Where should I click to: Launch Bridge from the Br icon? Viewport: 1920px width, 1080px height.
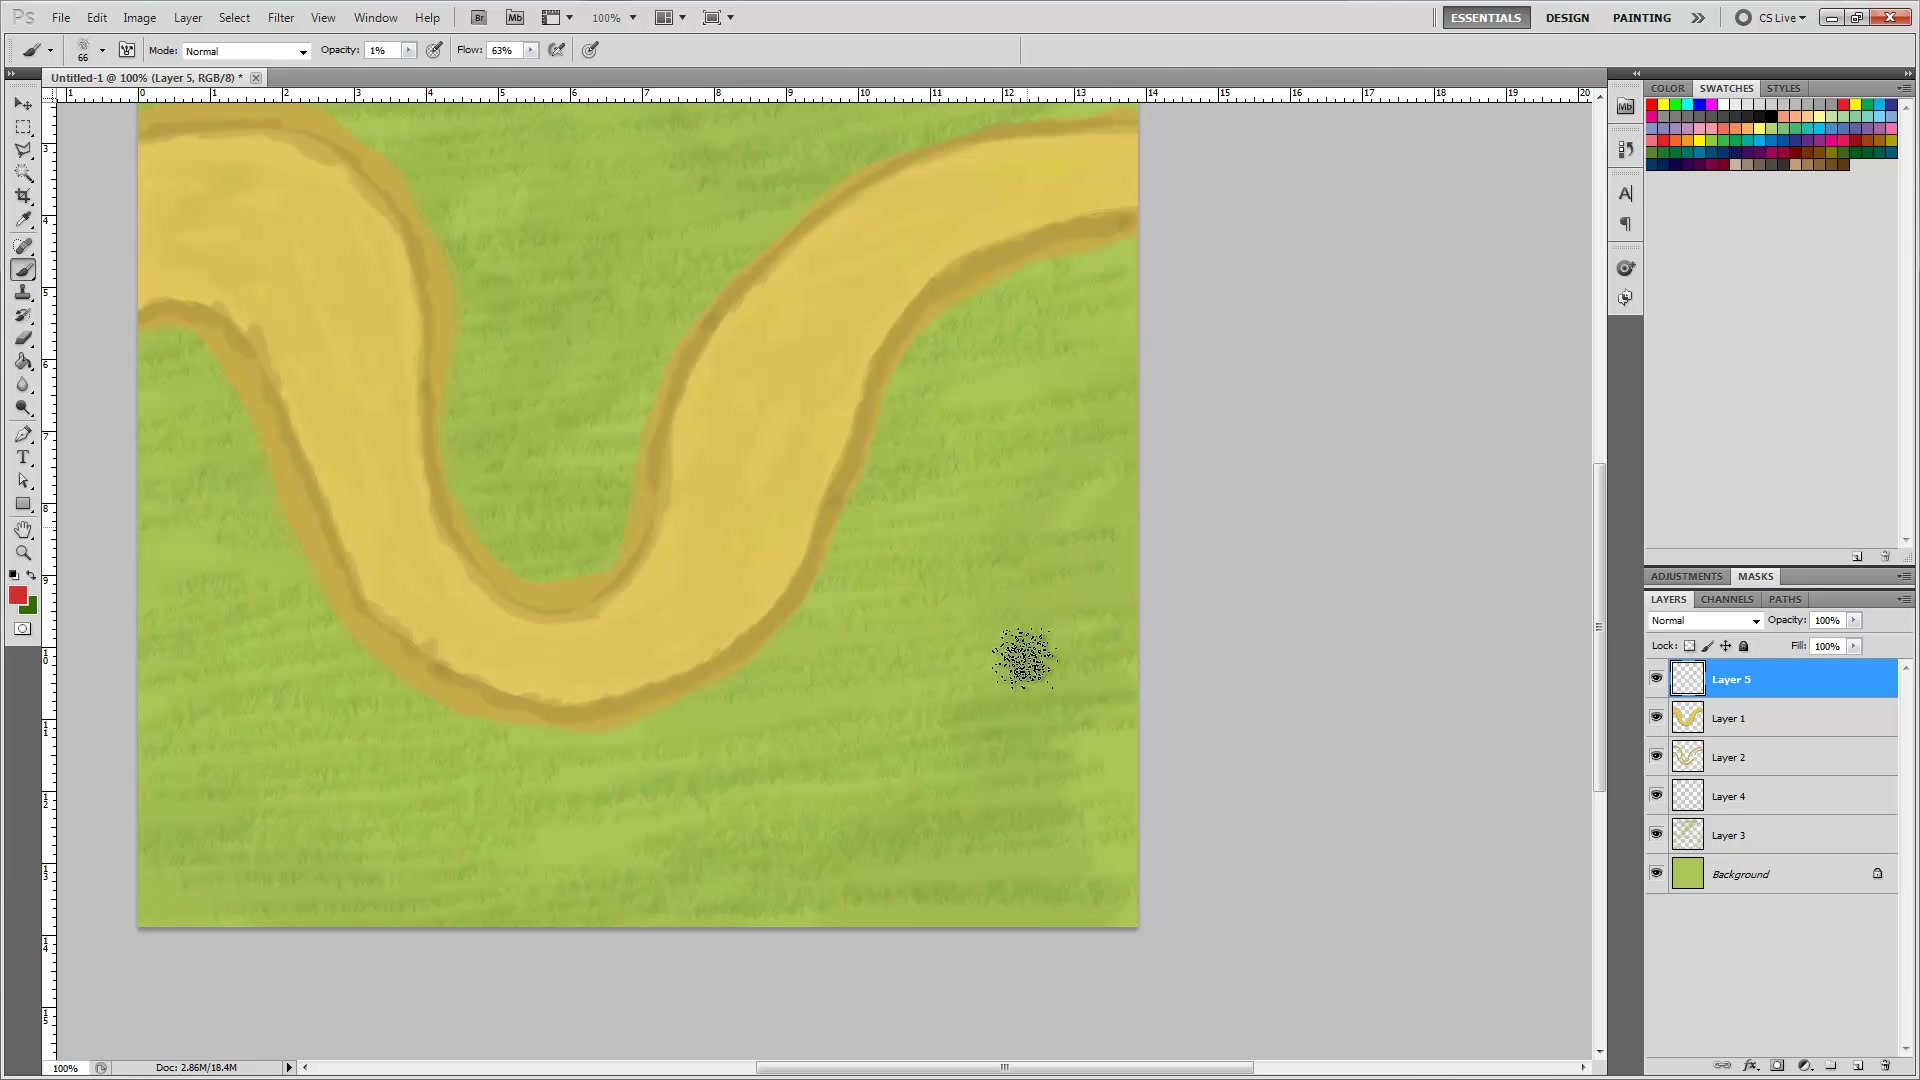(479, 18)
